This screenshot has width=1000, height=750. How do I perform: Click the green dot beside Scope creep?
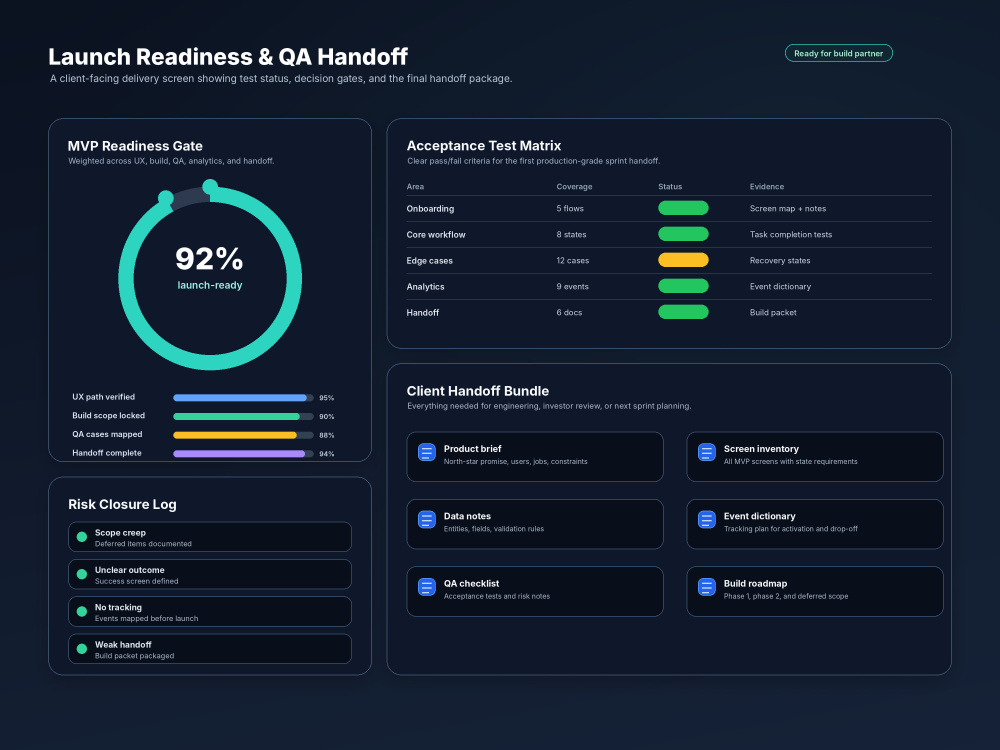click(x=82, y=537)
